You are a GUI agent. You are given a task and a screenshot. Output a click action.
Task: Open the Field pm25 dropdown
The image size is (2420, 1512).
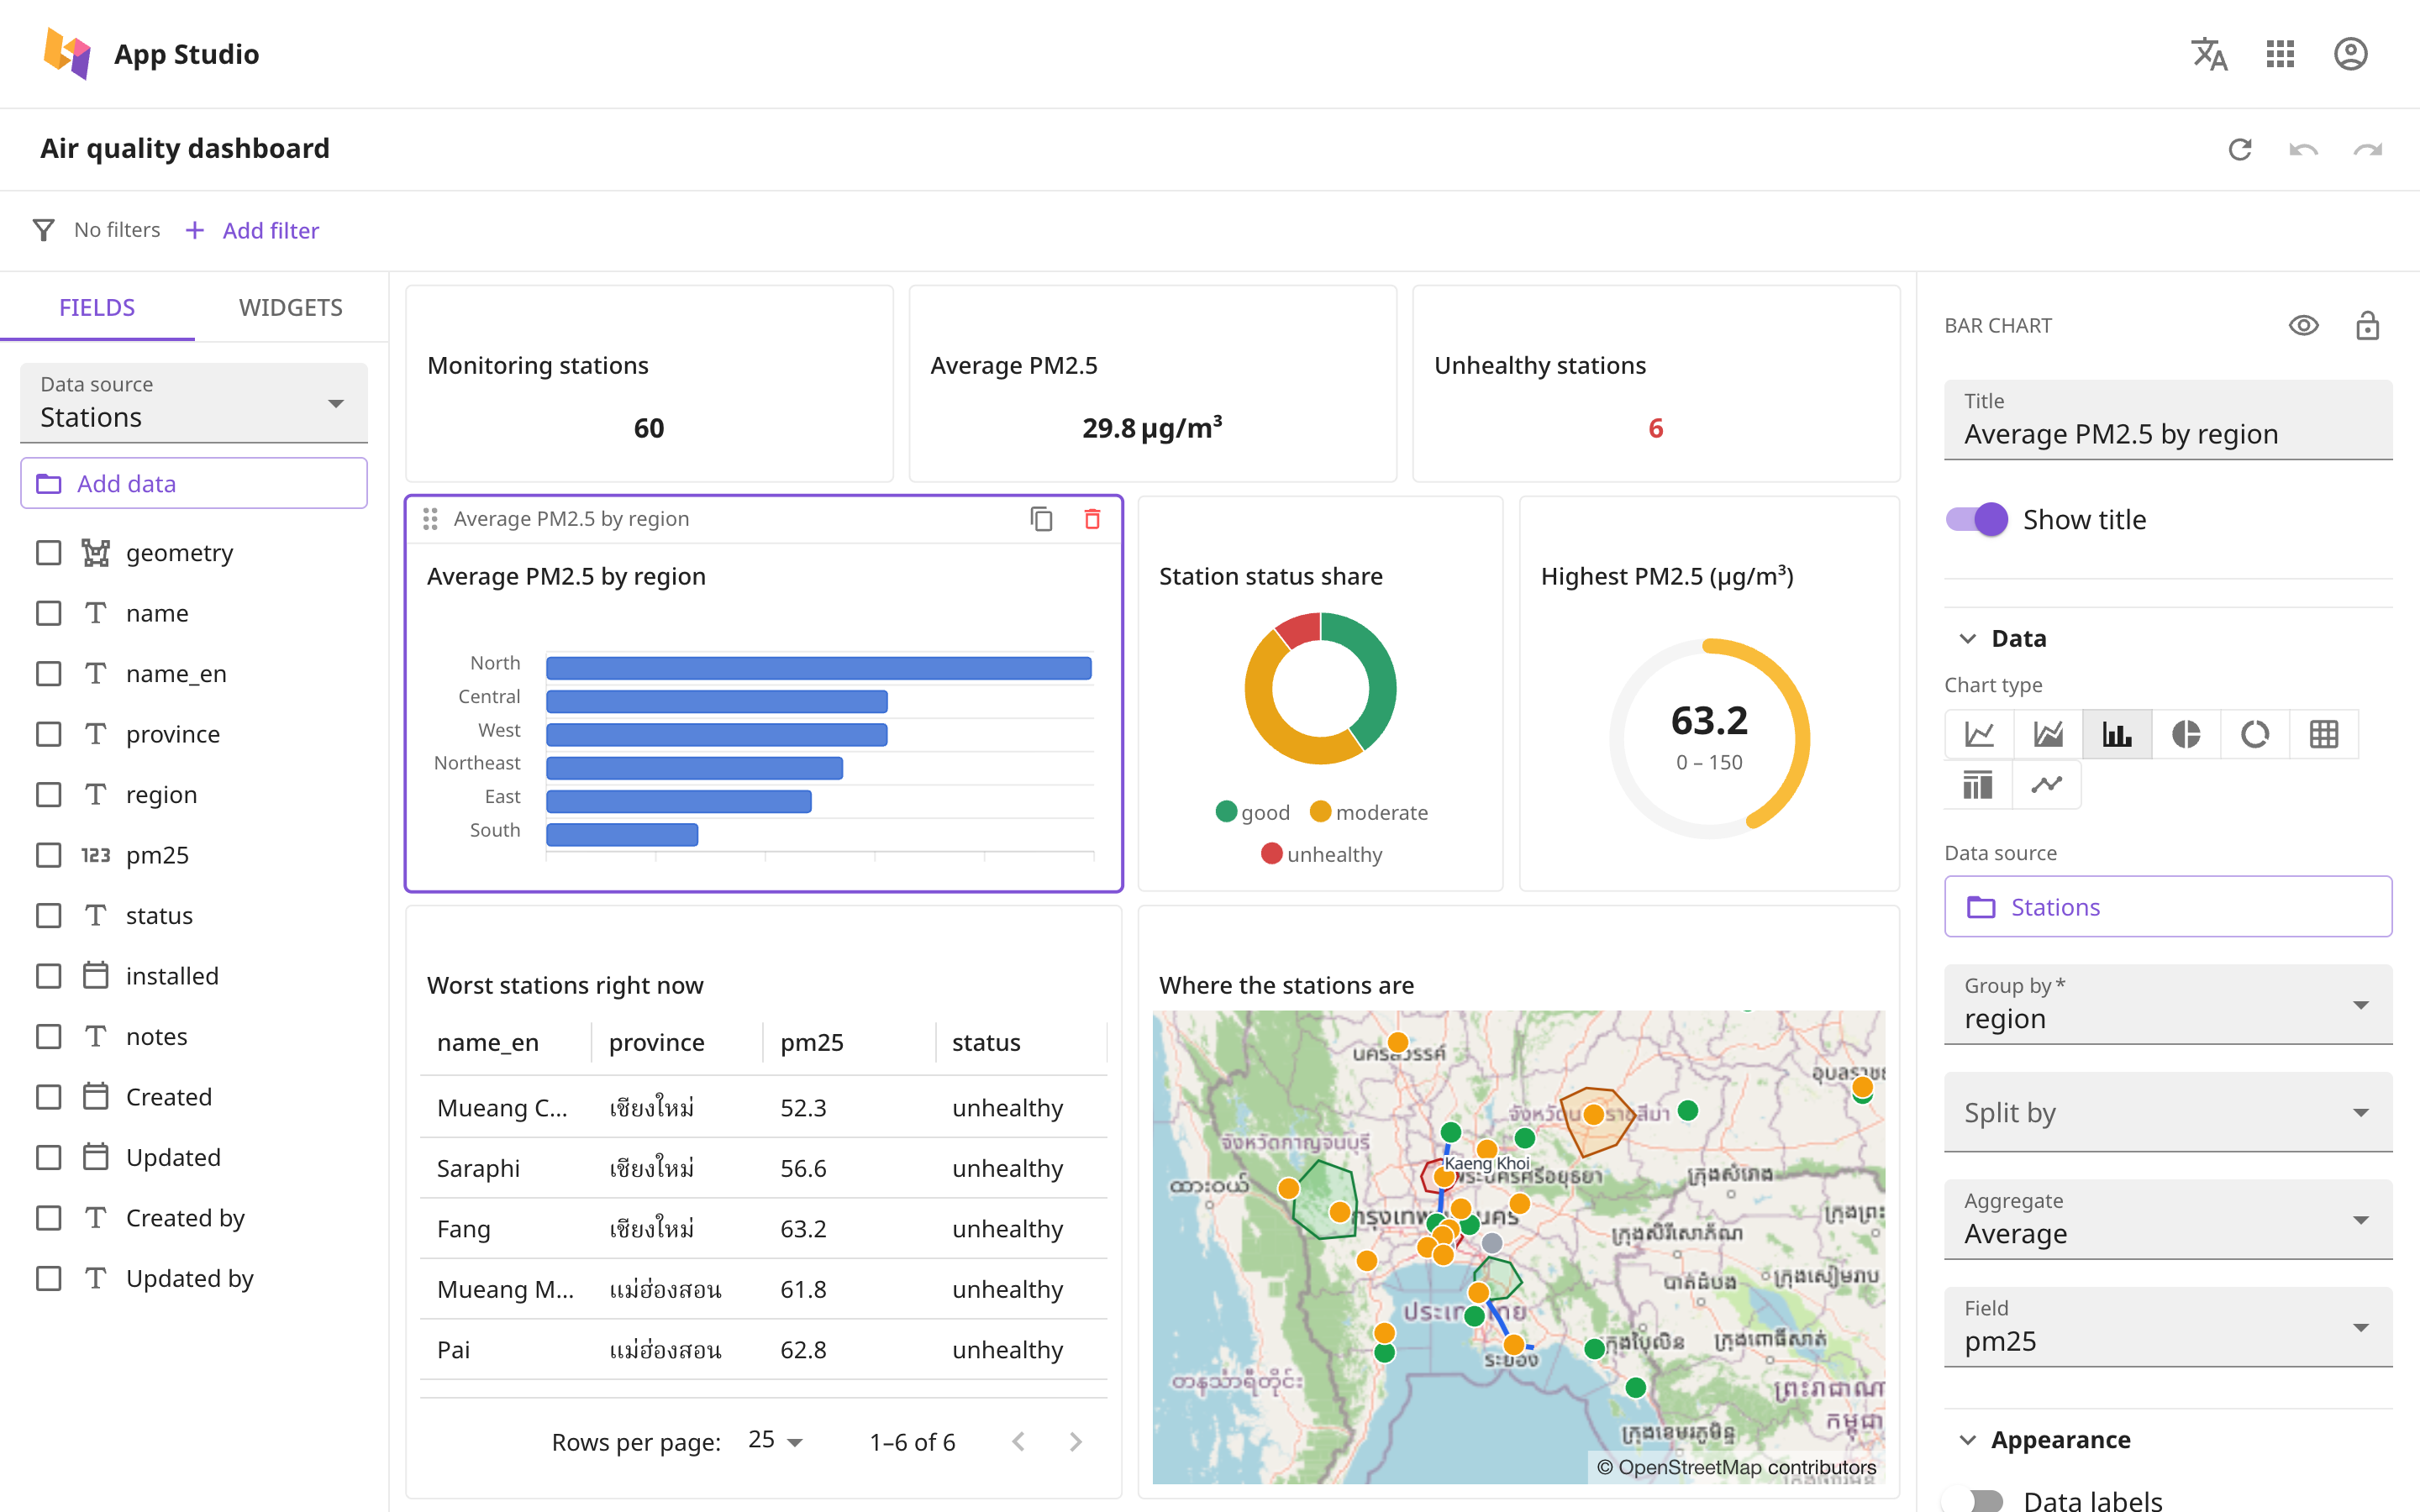(x=2168, y=1327)
